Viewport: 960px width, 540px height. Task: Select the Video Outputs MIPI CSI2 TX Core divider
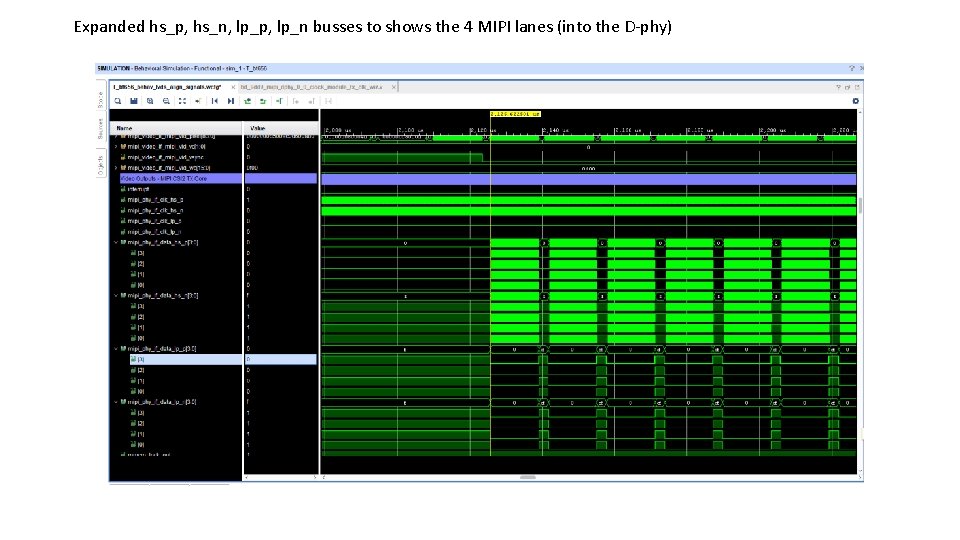coord(181,178)
